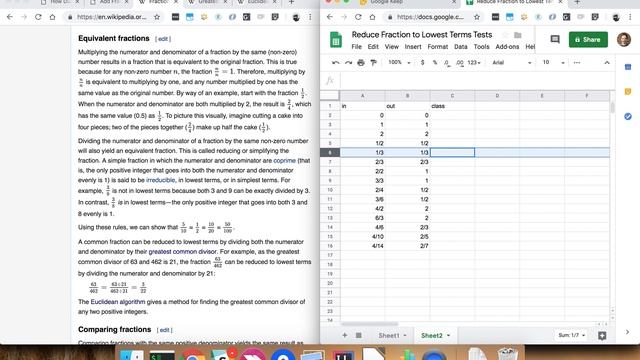The width and height of the screenshot is (640, 360).
Task: Follow the 'greatest common divisor' link
Action: point(182,251)
